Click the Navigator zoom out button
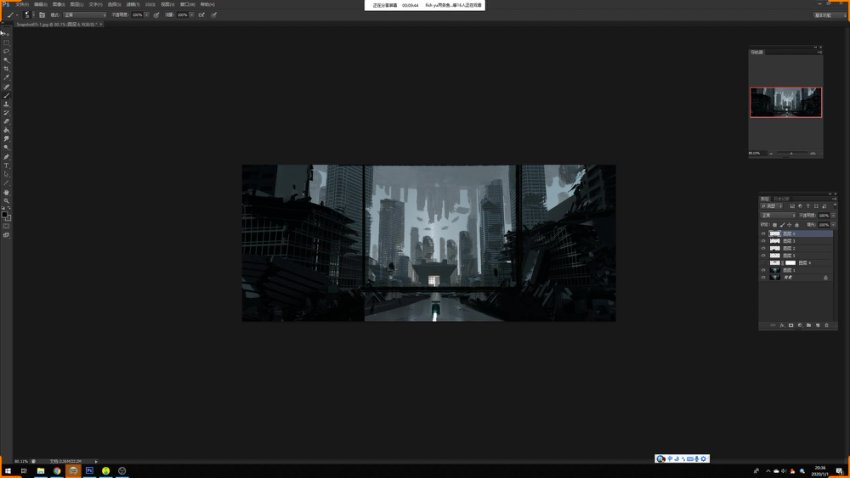850x478 pixels. click(x=771, y=153)
